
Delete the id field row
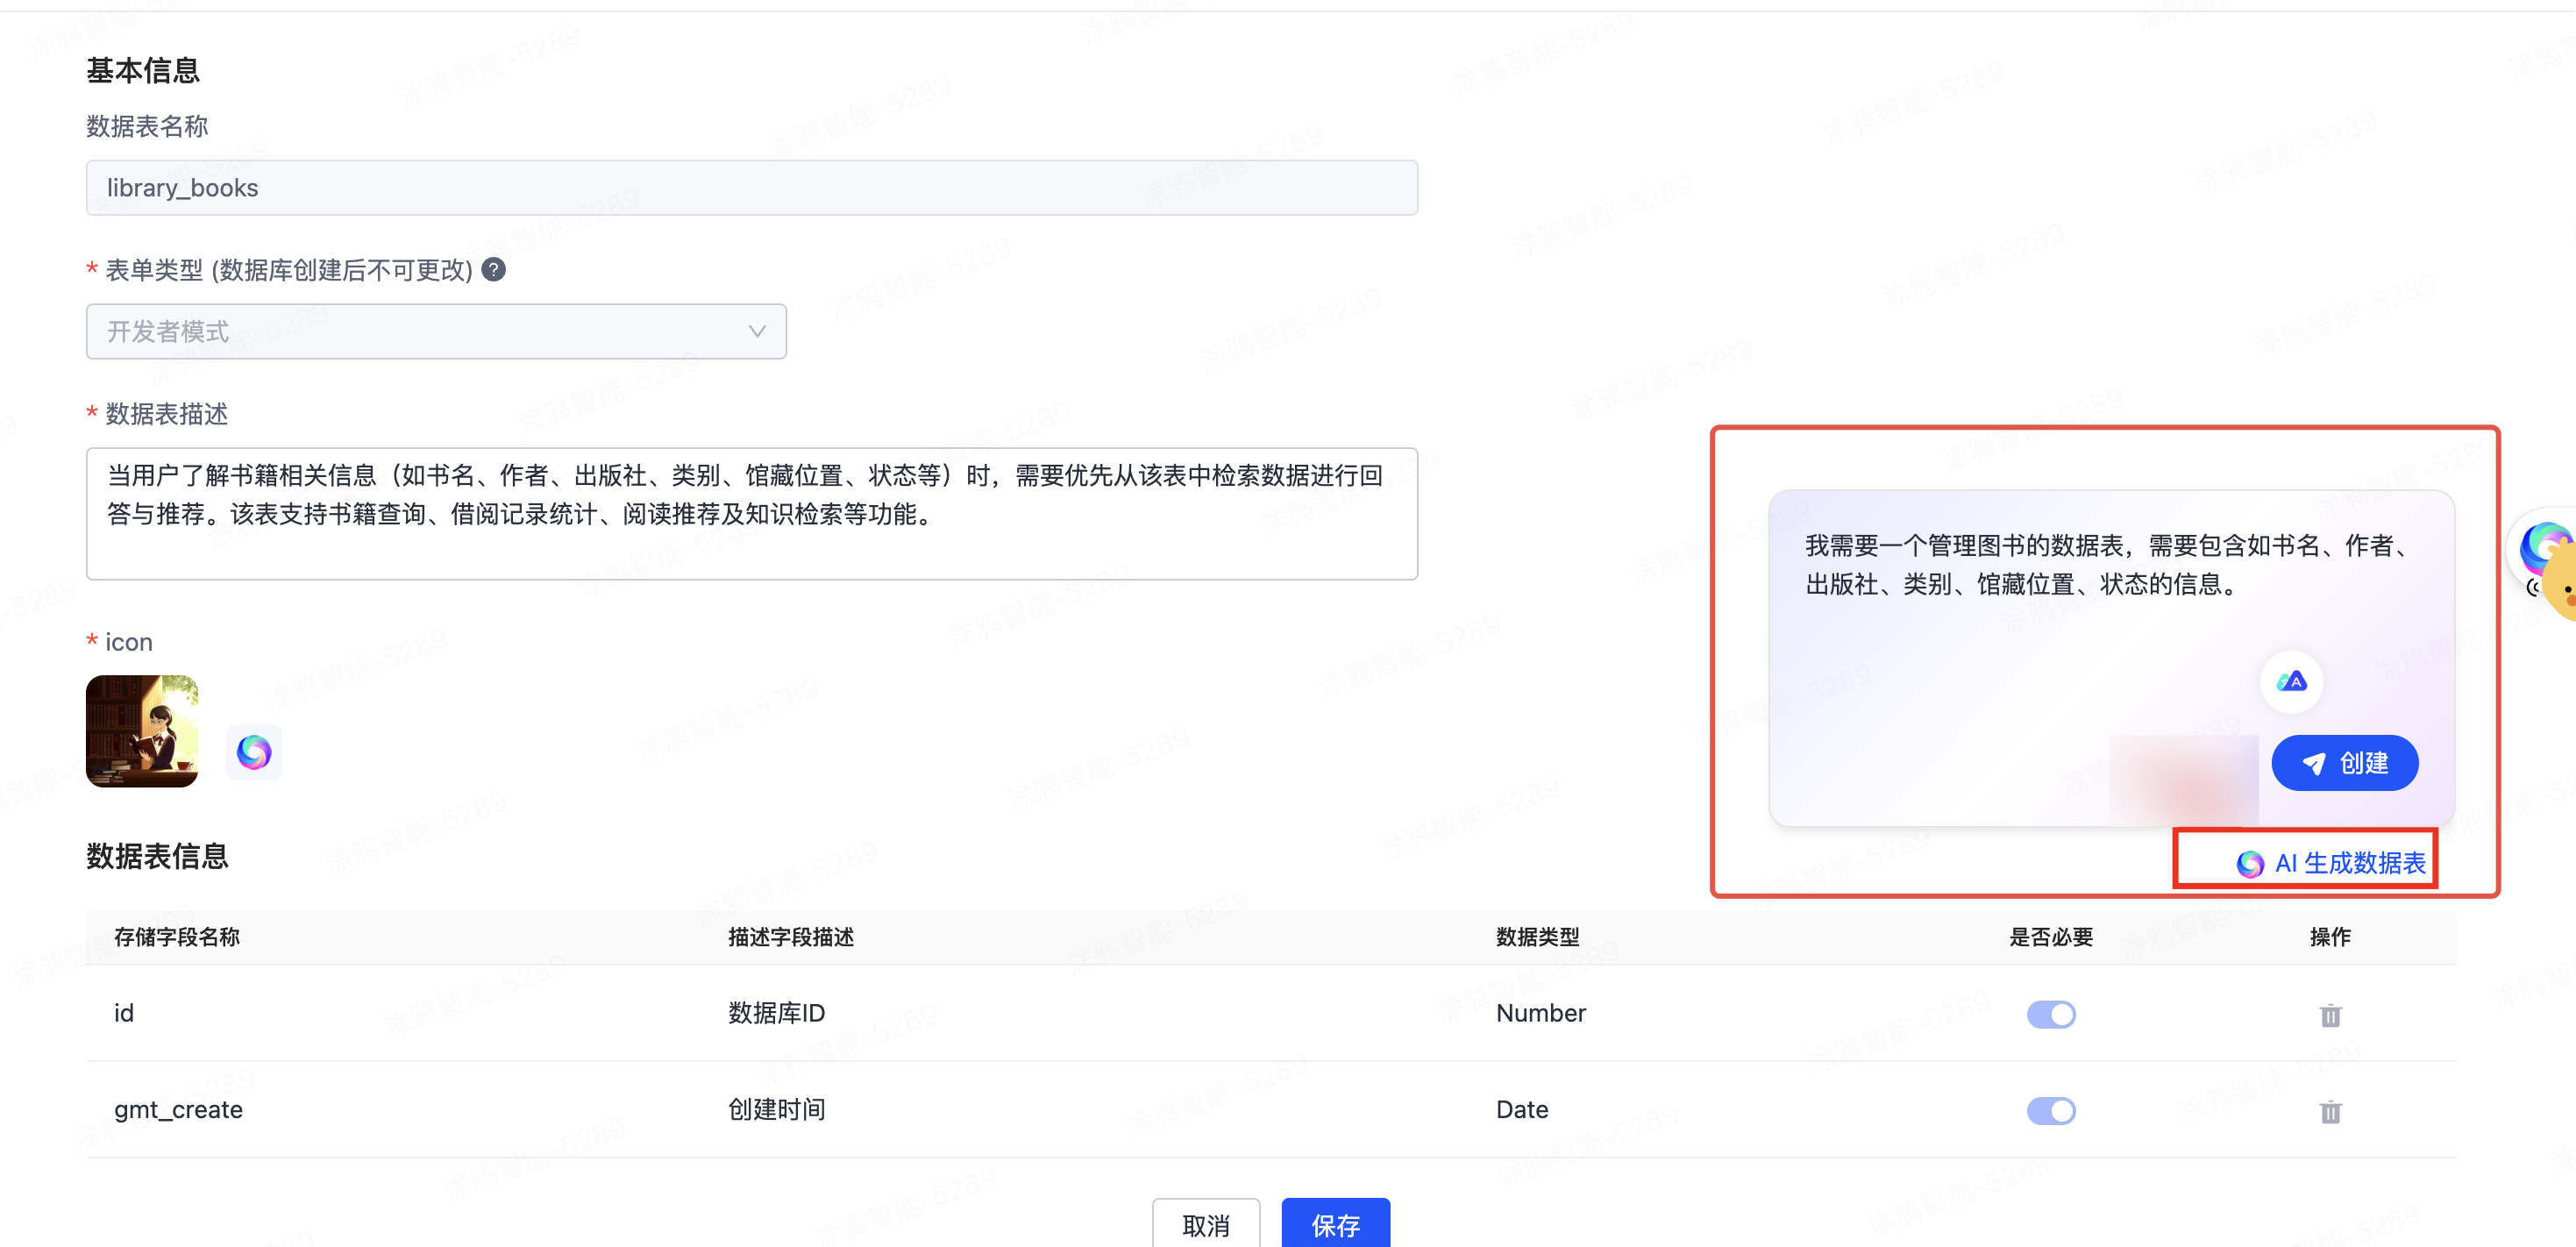[2330, 1015]
